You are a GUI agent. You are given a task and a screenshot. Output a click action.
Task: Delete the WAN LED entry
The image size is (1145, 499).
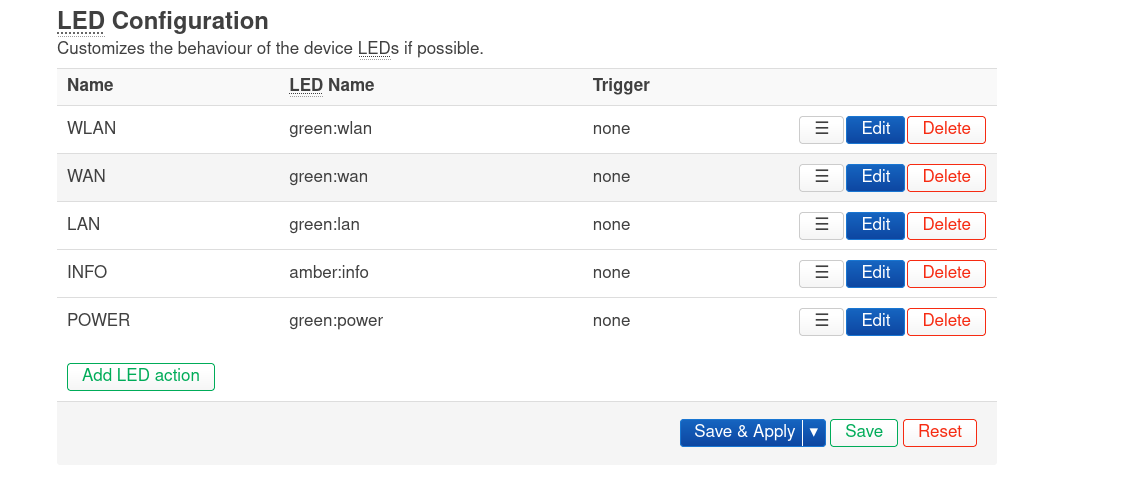click(946, 178)
